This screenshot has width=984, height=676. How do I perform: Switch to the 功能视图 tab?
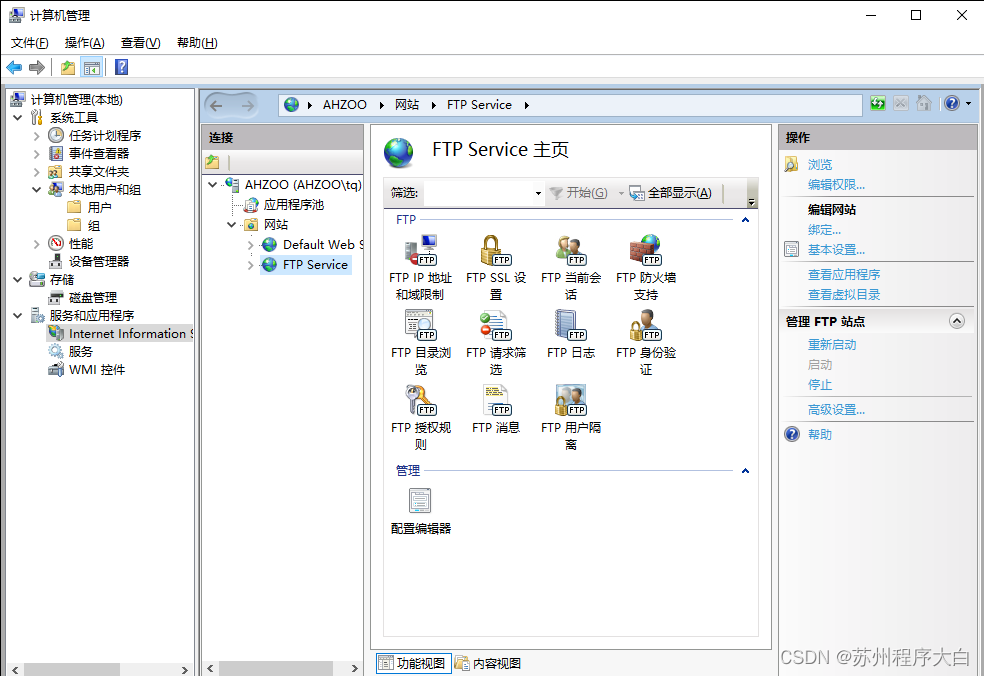(414, 663)
